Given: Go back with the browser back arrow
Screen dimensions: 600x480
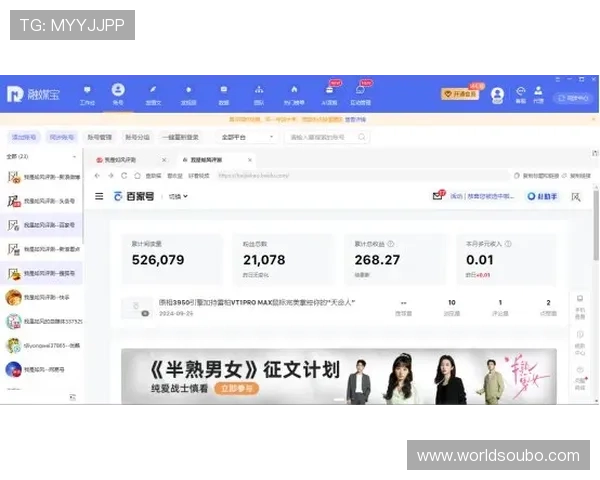Looking at the screenshot, I should (x=97, y=176).
